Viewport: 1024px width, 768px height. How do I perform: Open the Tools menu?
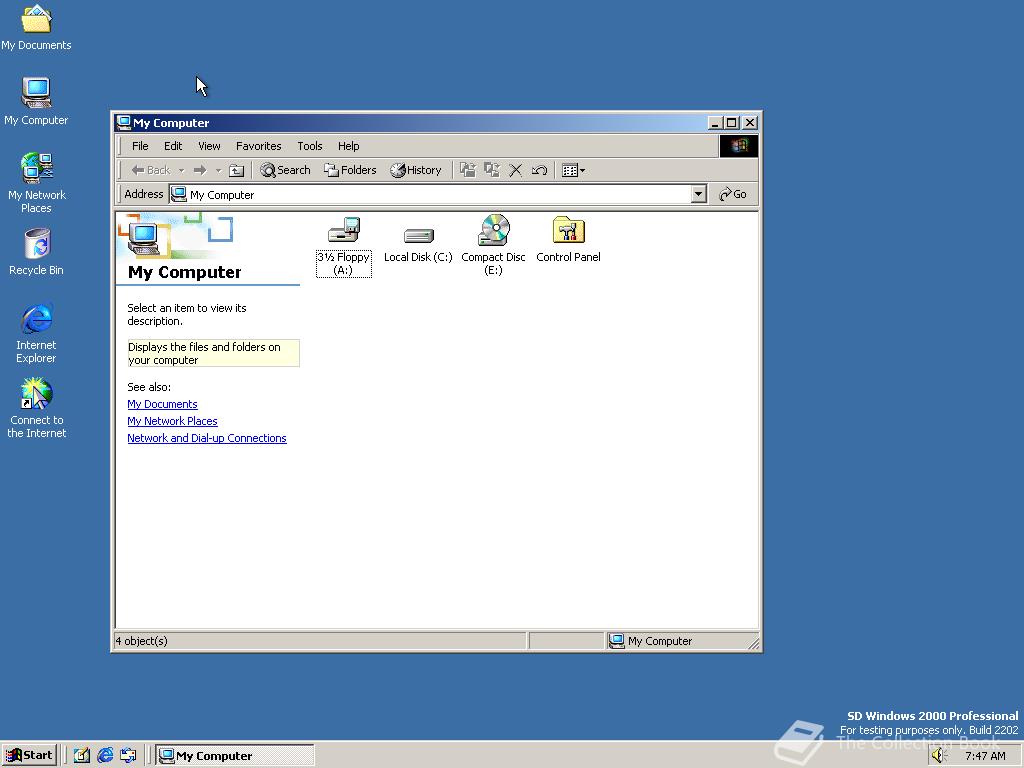click(310, 146)
